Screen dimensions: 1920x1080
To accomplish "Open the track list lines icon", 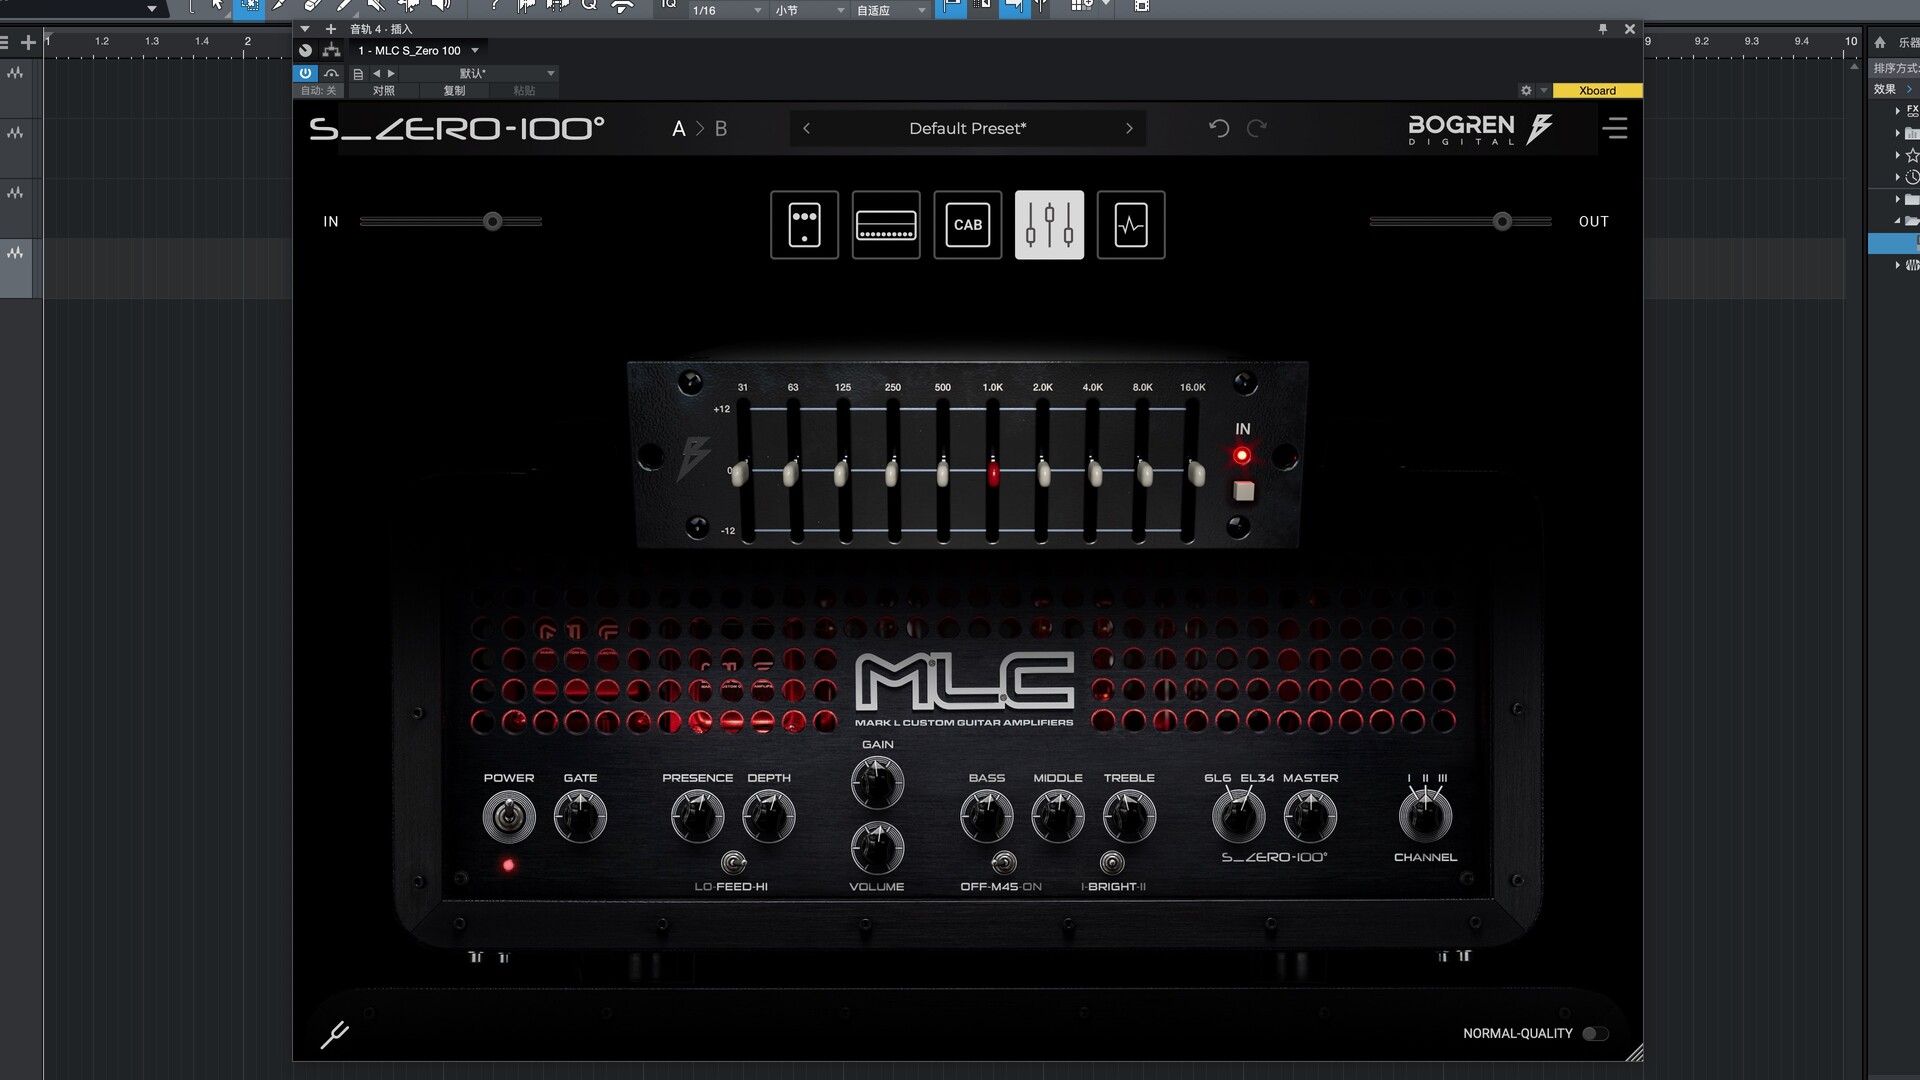I will pos(5,42).
